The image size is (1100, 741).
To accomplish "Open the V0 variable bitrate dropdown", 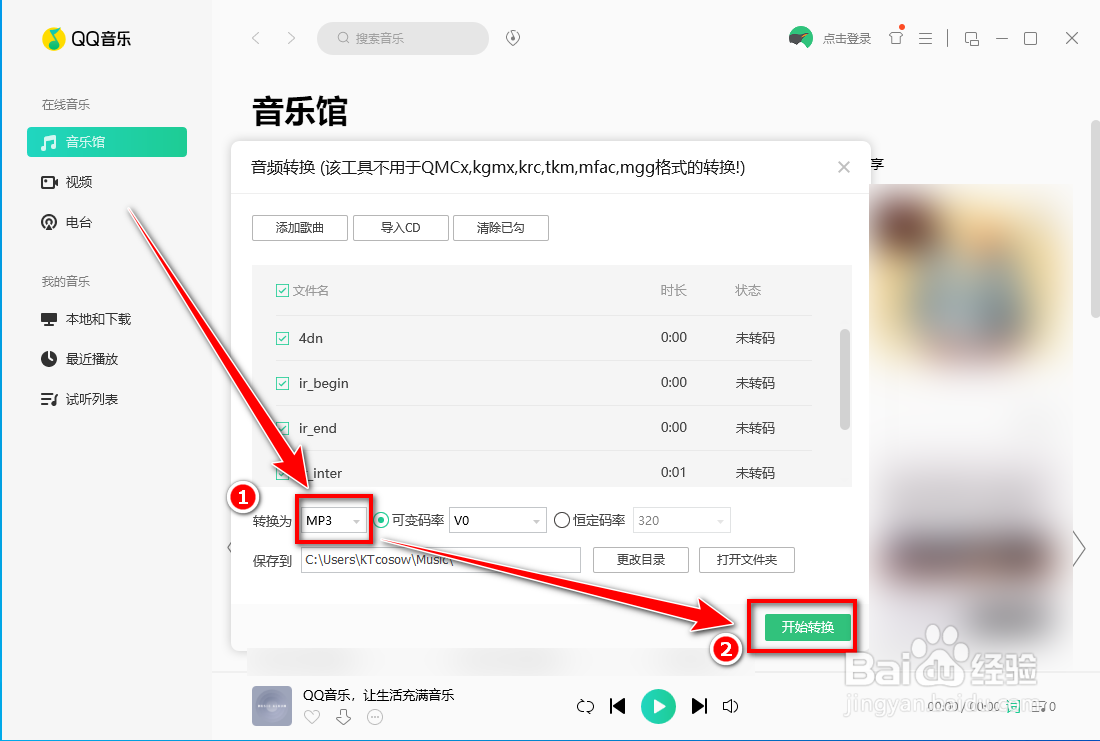I will pyautogui.click(x=498, y=521).
